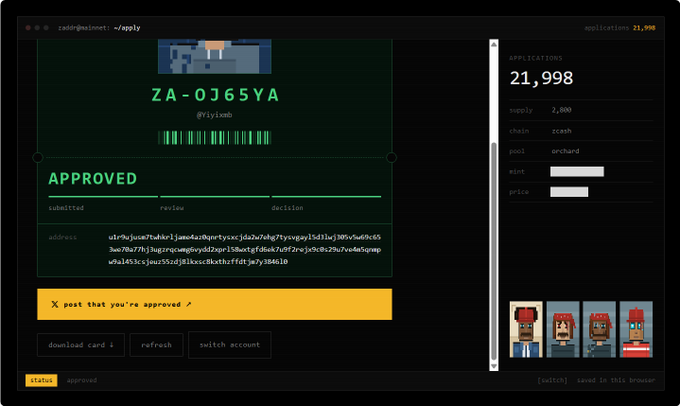Click the pool value orchard

click(x=565, y=151)
